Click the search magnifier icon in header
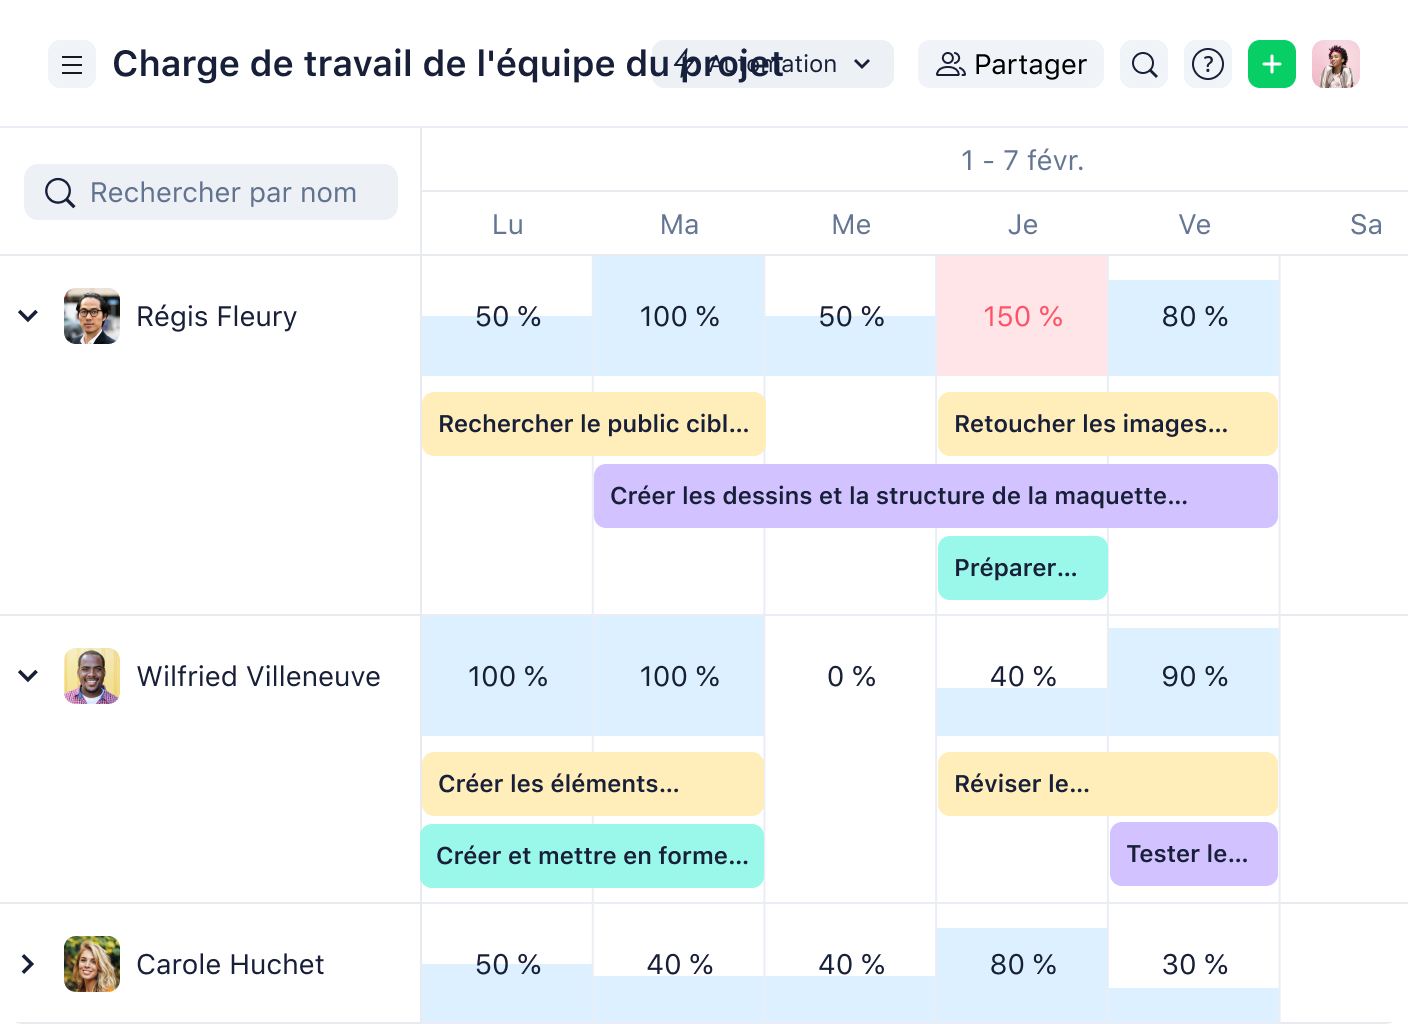The width and height of the screenshot is (1408, 1024). [x=1144, y=65]
